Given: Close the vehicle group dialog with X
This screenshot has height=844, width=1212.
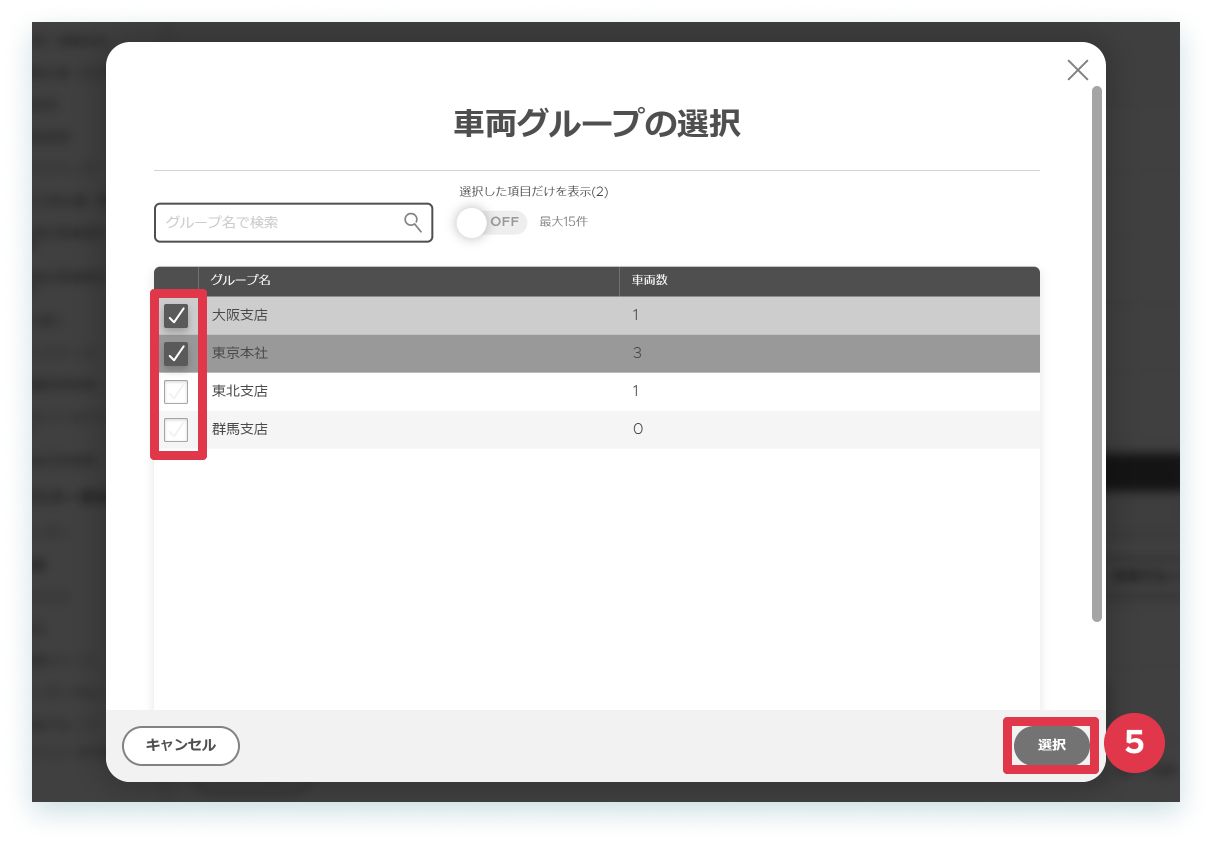Looking at the screenshot, I should 1077,70.
